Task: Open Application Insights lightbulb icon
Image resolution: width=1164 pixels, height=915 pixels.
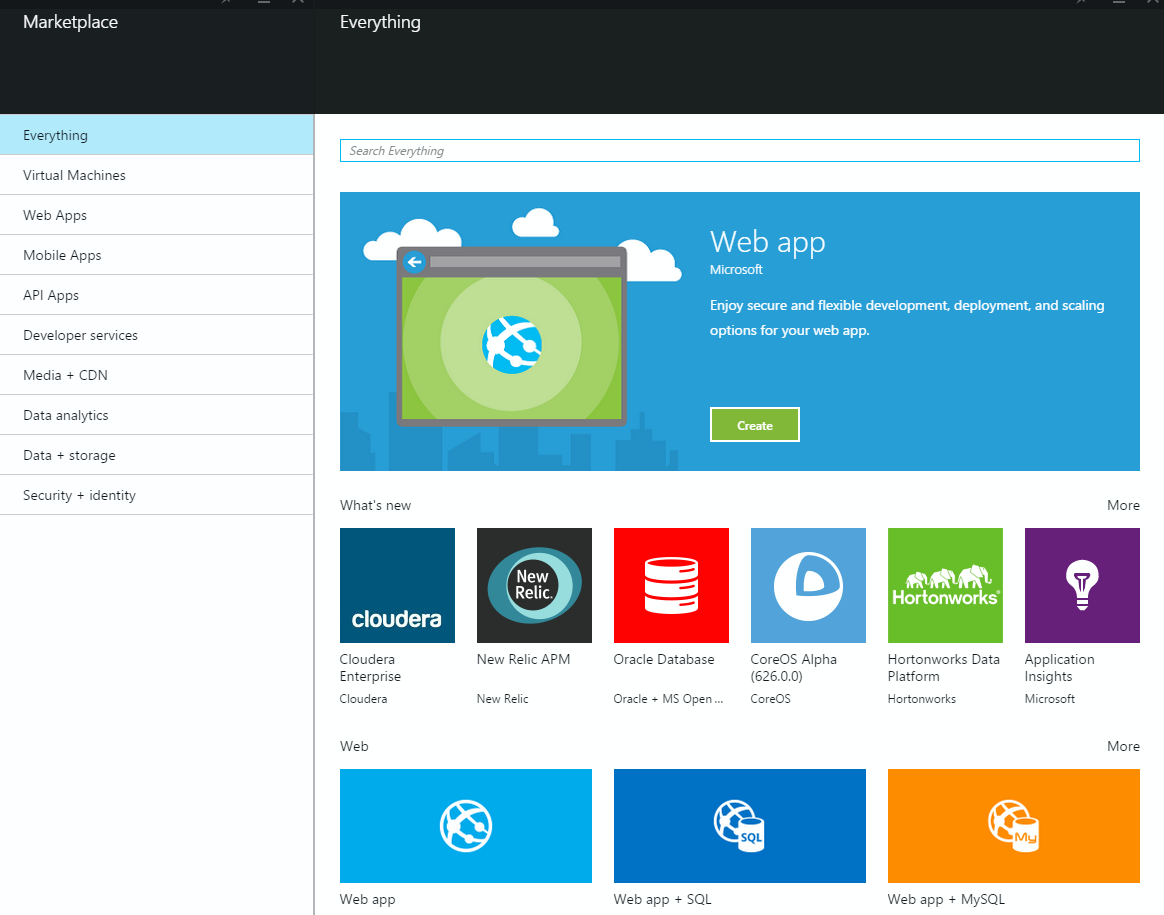Action: (x=1082, y=585)
